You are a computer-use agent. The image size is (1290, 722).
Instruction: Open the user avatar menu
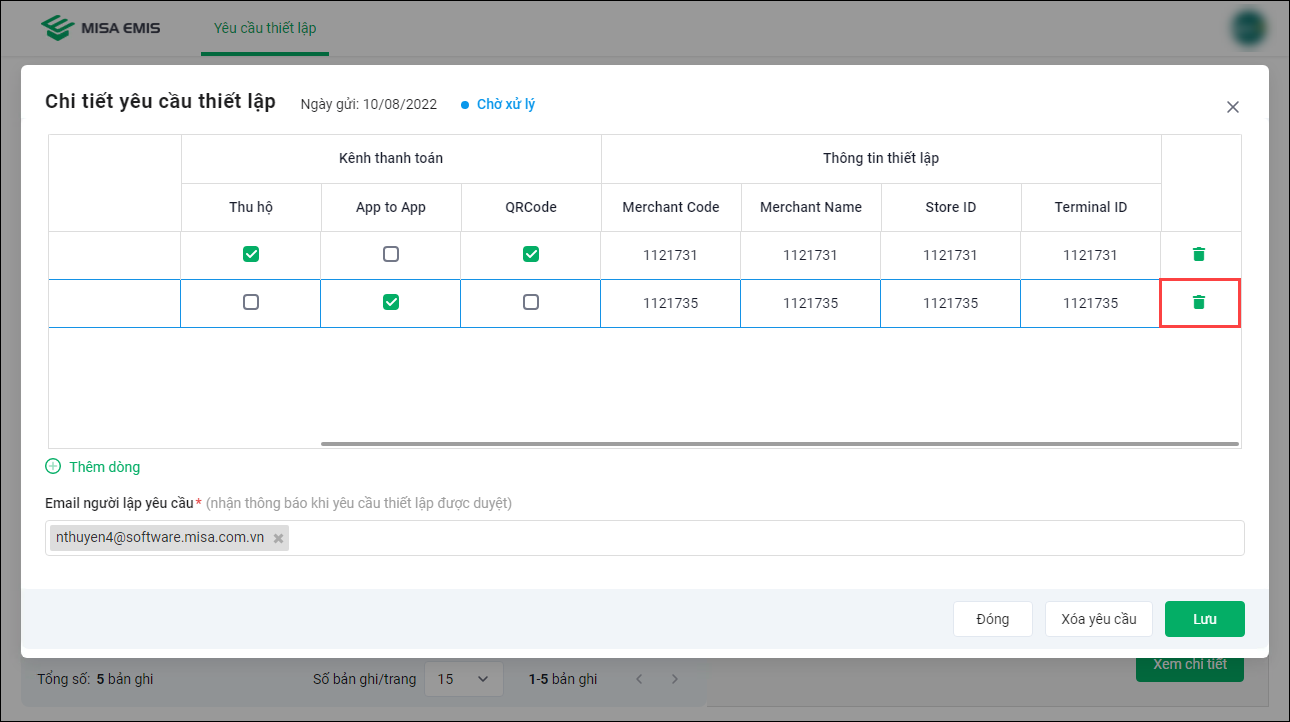pyautogui.click(x=1249, y=28)
